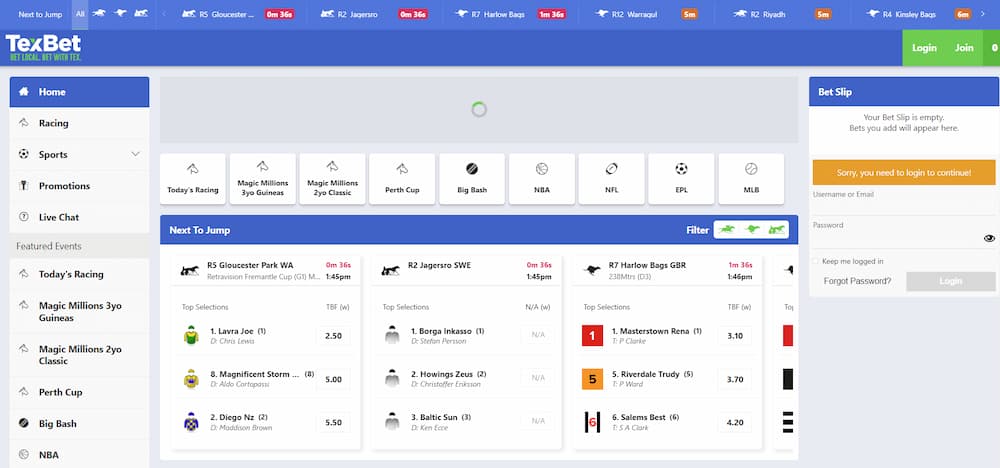Click Big Bash cricket tile
The width and height of the screenshot is (1000, 468).
(x=472, y=179)
